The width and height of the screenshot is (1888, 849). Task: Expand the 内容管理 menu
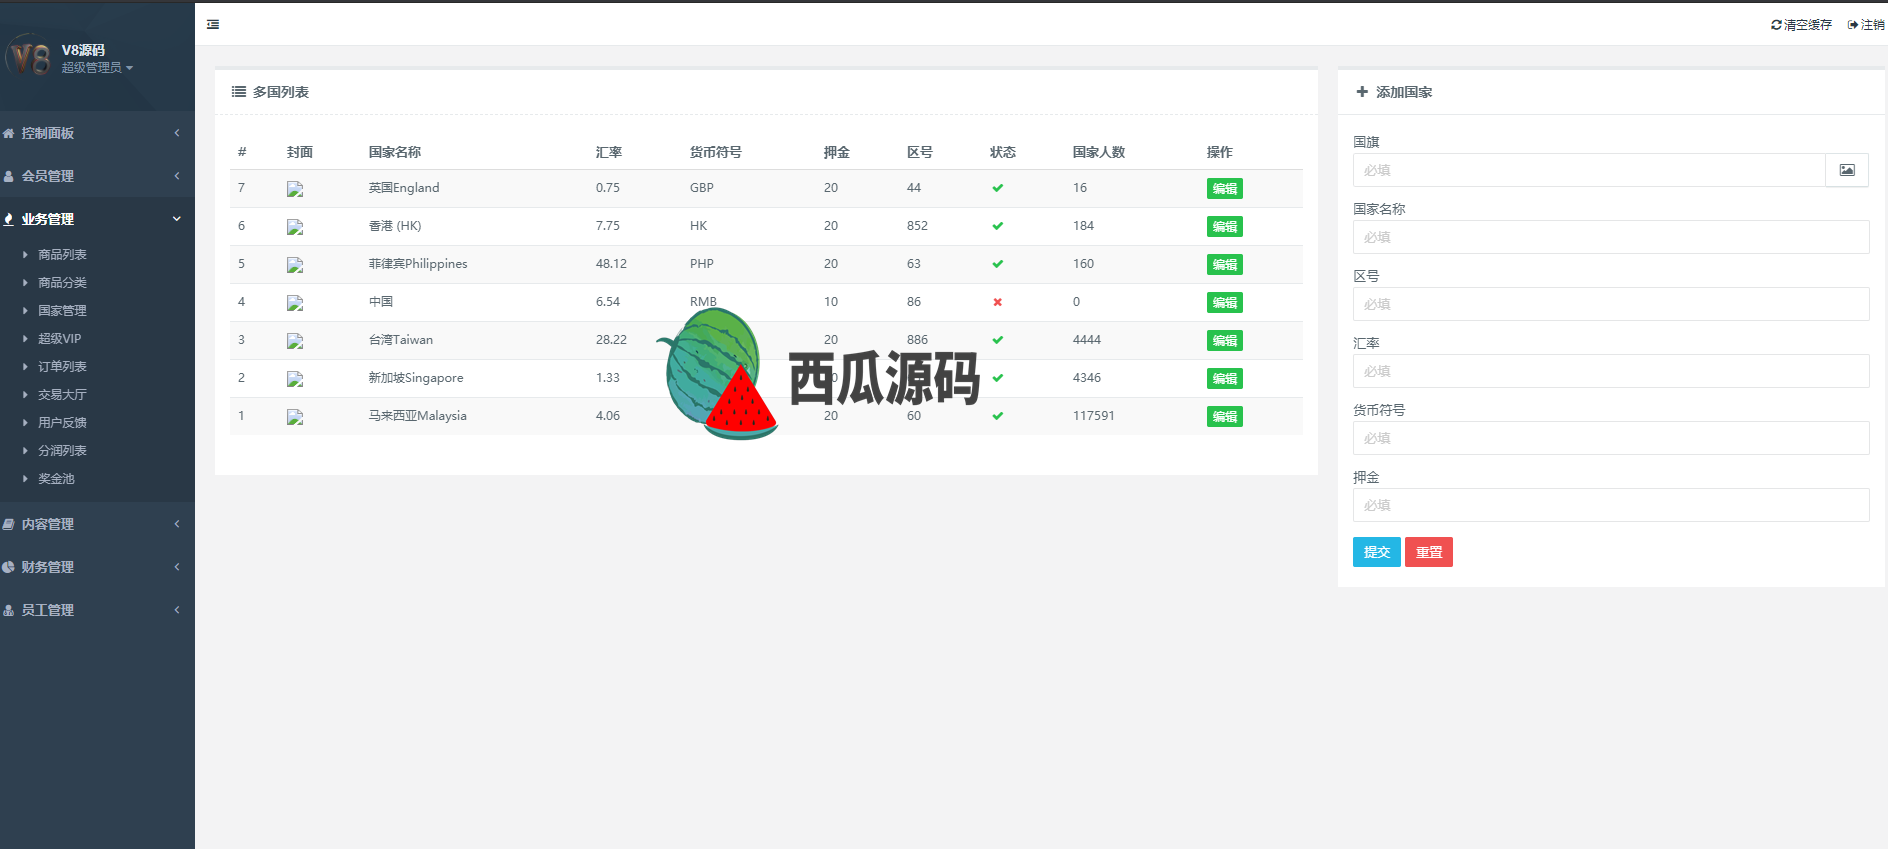pos(97,524)
